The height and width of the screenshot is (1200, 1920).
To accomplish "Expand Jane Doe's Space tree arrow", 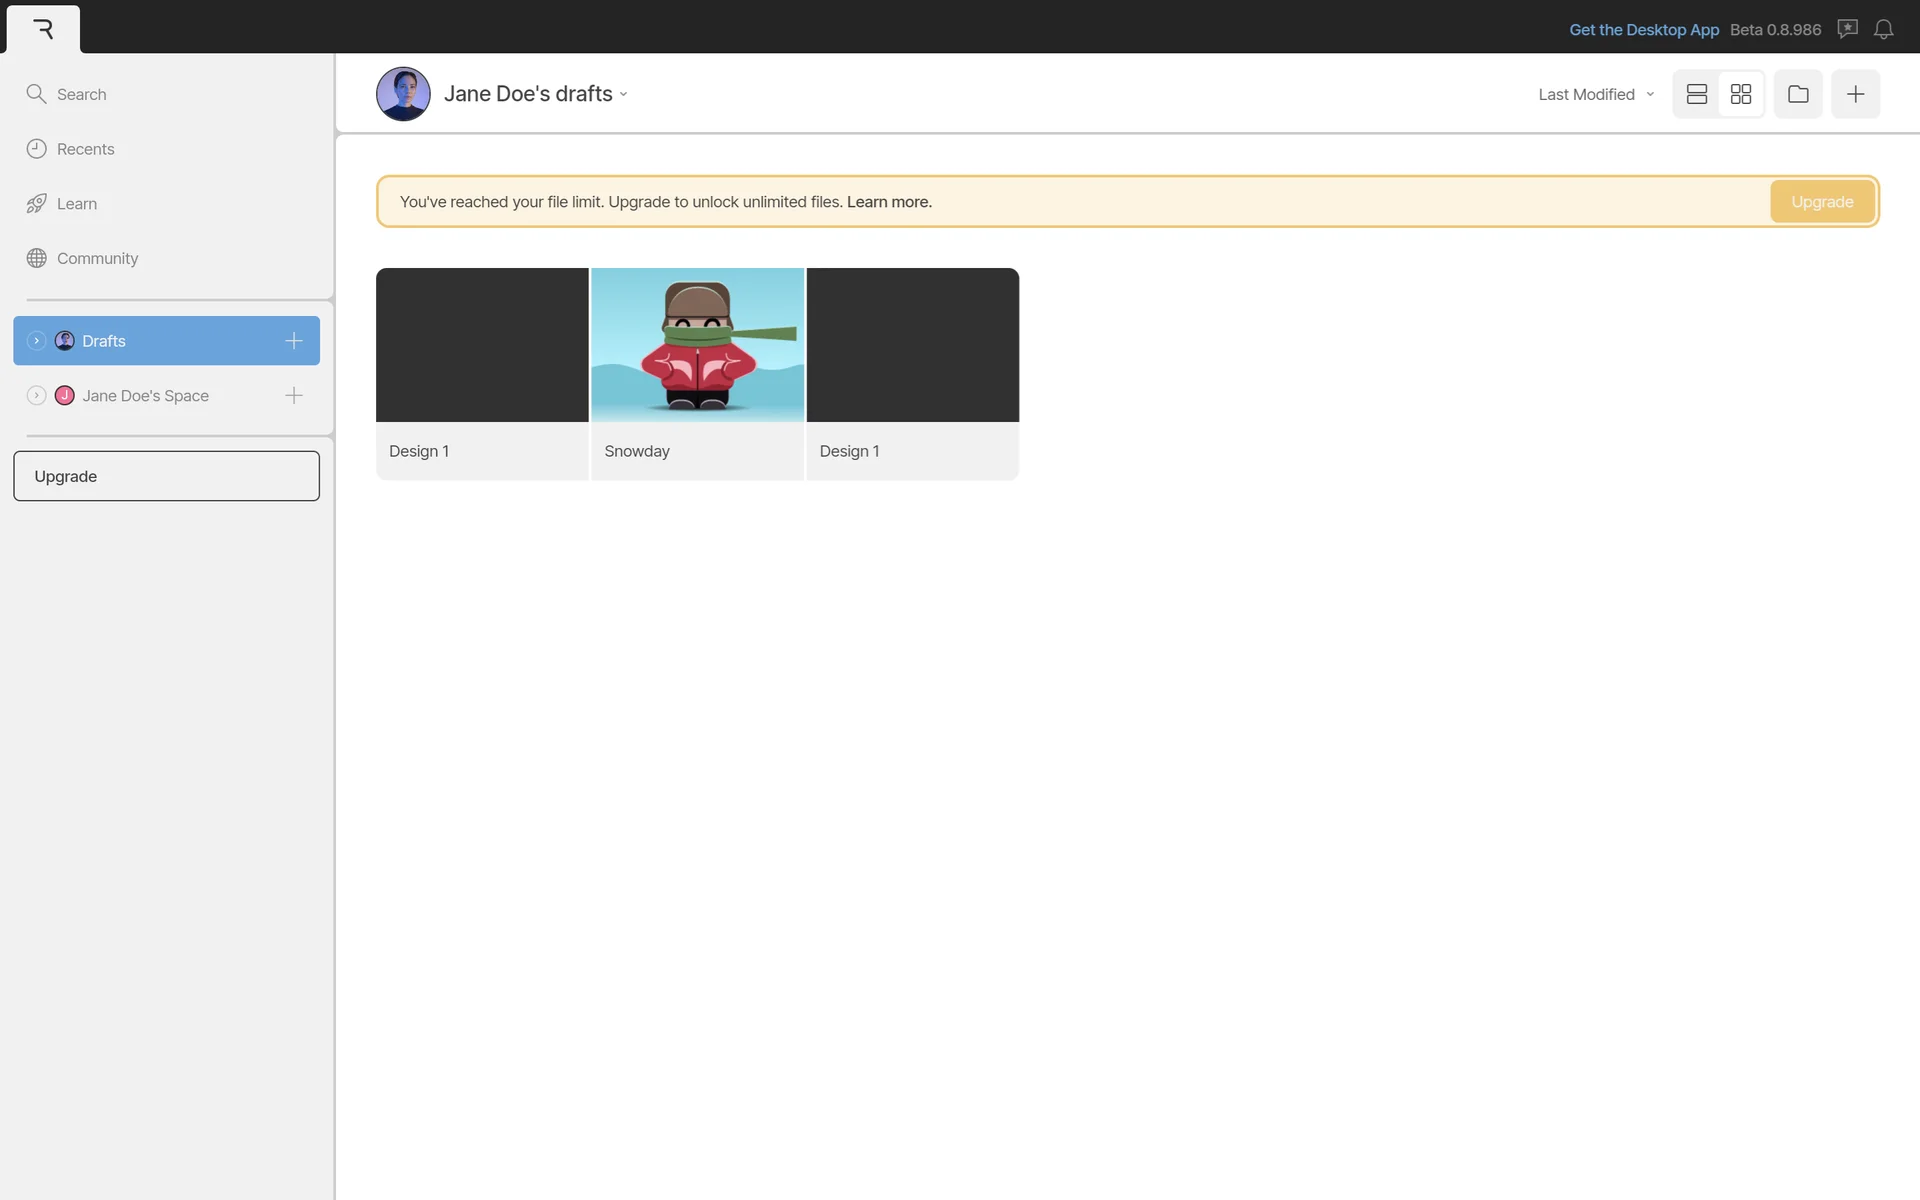I will tap(36, 396).
